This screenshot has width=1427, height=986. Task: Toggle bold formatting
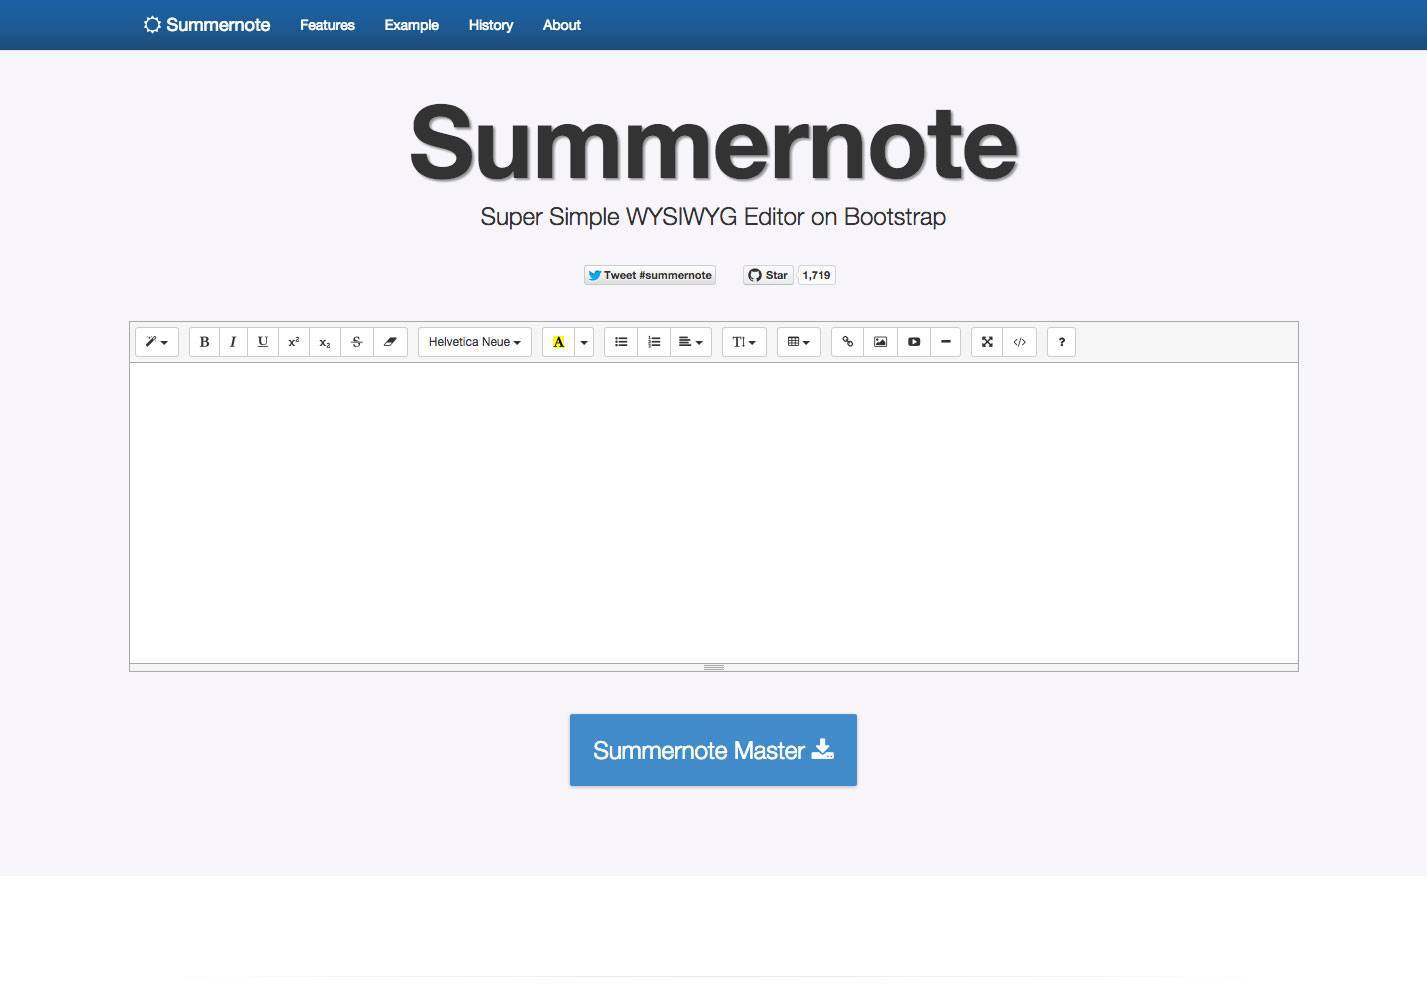point(204,342)
